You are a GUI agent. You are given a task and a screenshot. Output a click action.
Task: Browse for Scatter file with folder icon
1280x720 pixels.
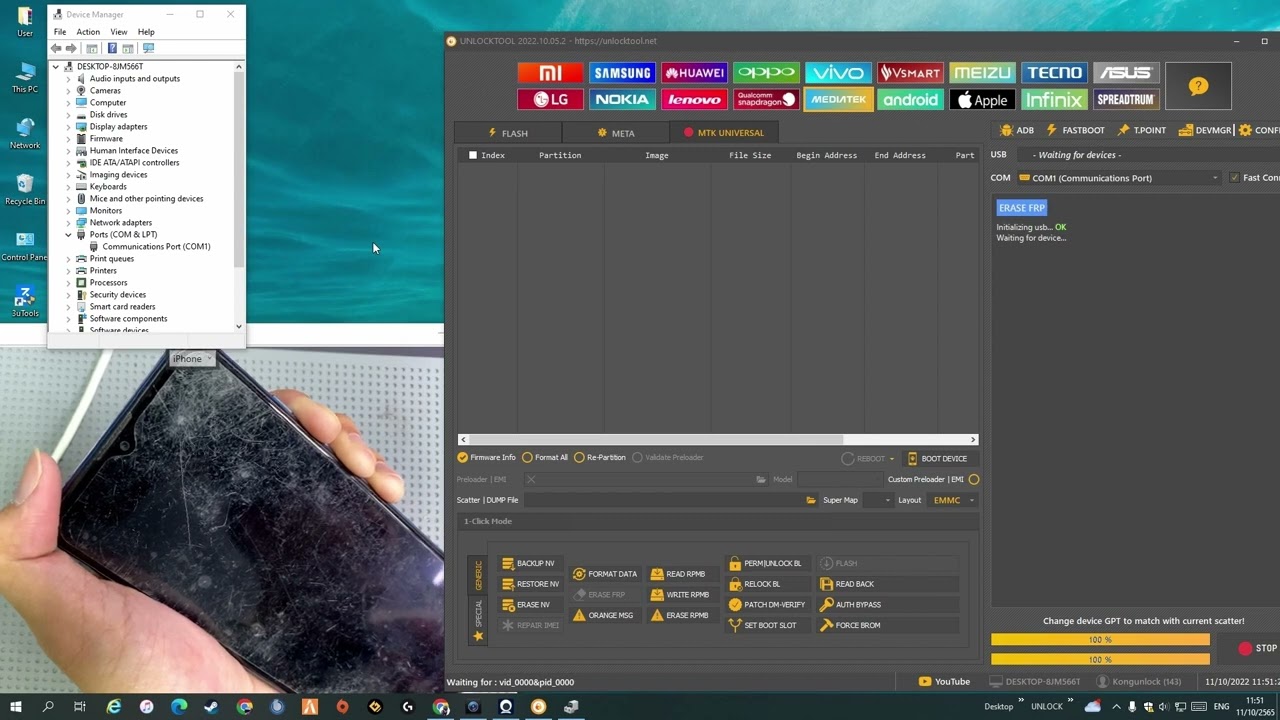[x=811, y=500]
